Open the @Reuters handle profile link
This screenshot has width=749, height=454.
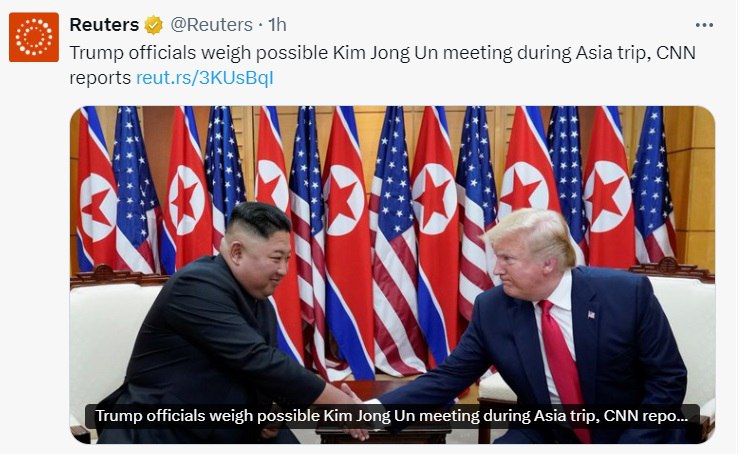click(212, 25)
